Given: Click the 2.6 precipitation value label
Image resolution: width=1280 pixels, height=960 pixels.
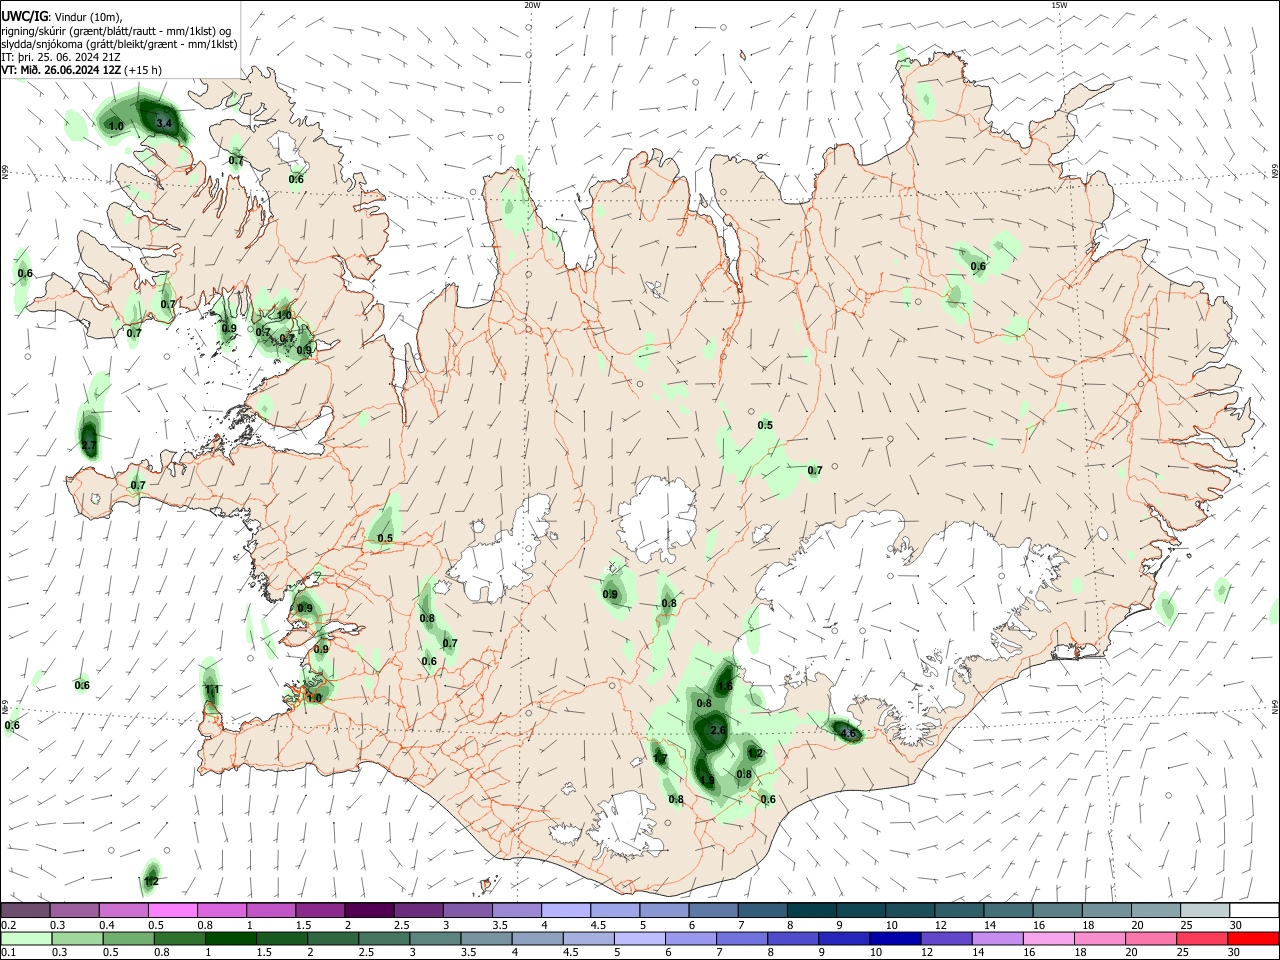Looking at the screenshot, I should click(717, 731).
